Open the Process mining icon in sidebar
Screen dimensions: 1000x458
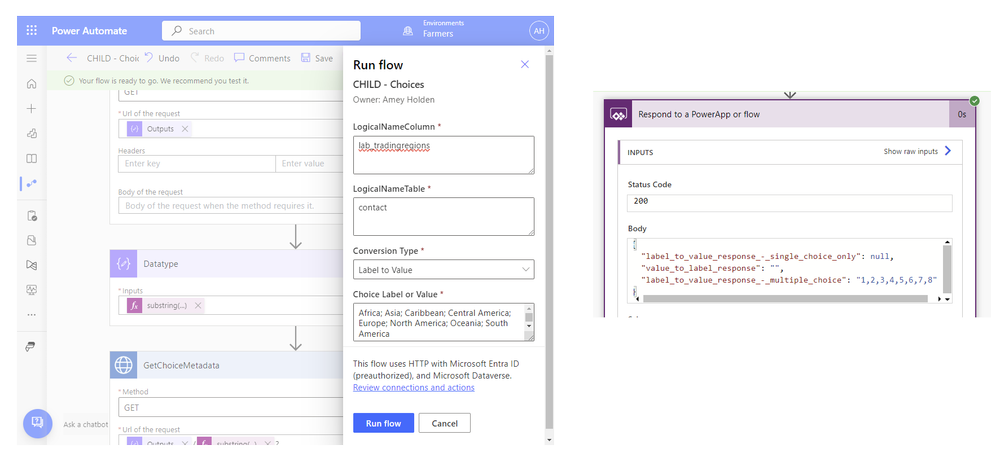[31, 265]
